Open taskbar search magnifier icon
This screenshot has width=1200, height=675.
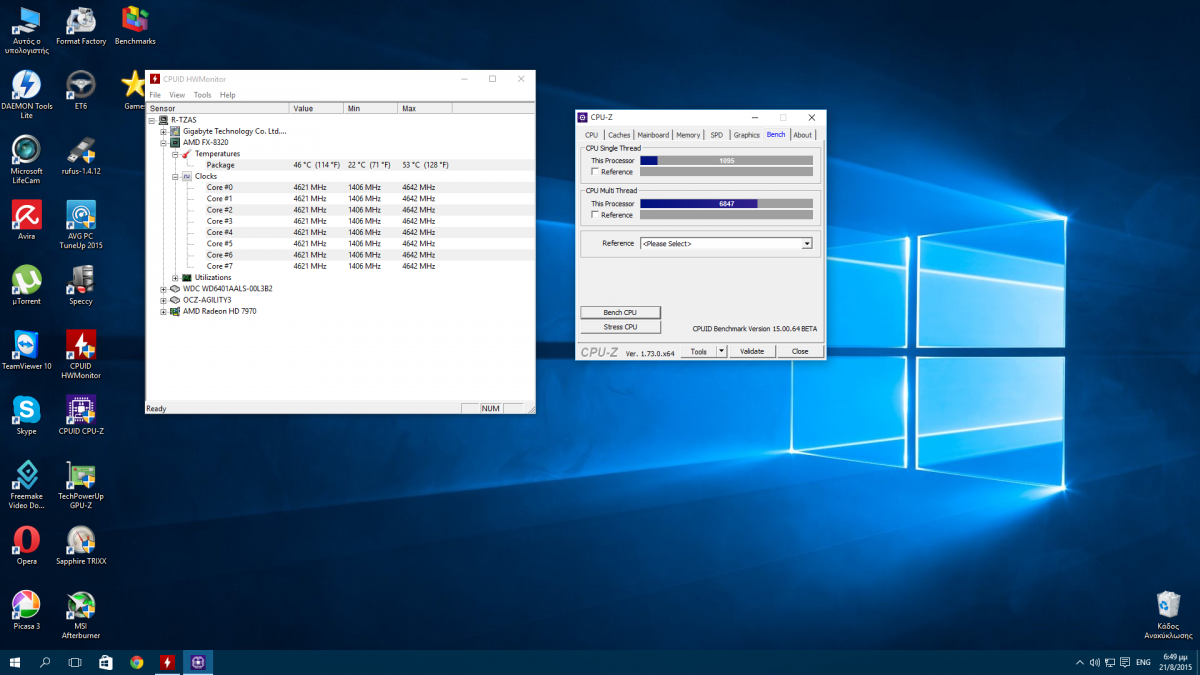tap(45, 662)
